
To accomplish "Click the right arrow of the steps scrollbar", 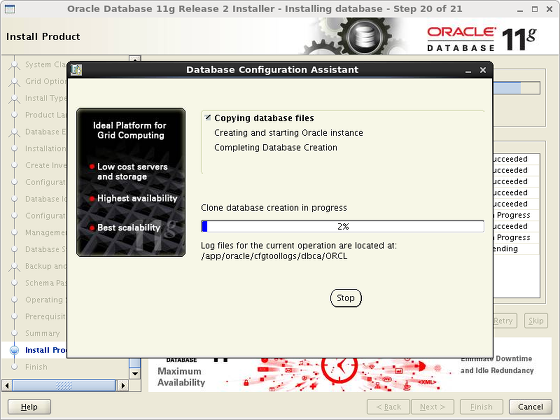I will coord(123,386).
